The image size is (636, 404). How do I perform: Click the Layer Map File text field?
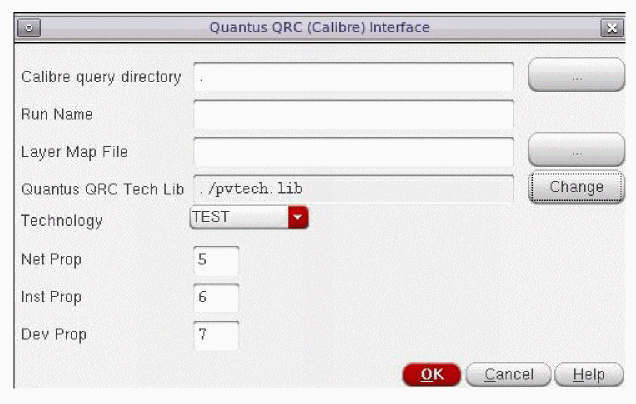[353, 152]
